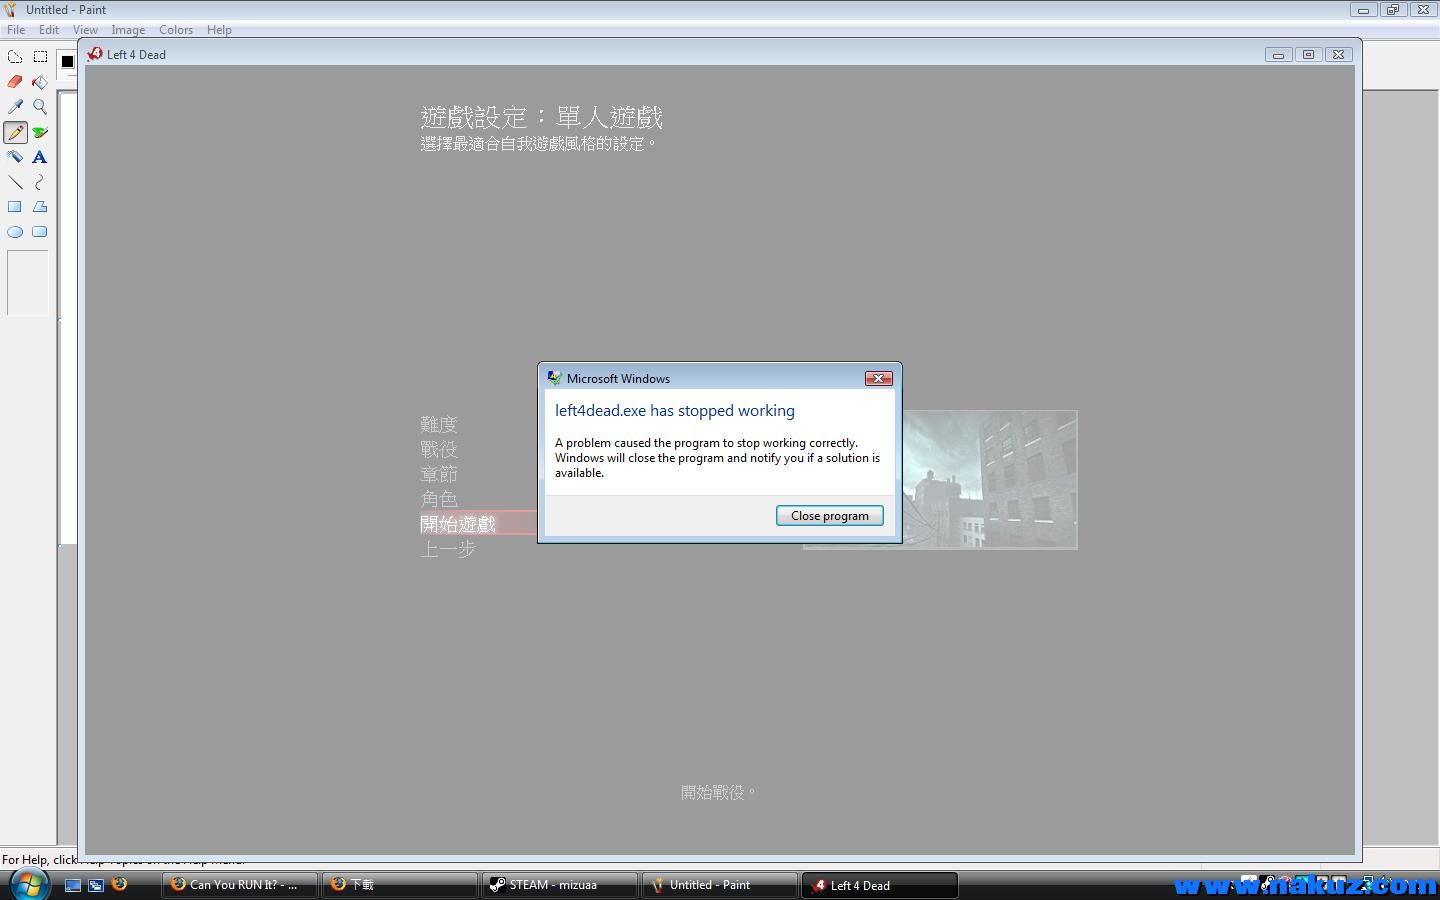Image resolution: width=1440 pixels, height=900 pixels.
Task: Click 上一步 to go back in game menu
Action: (448, 548)
